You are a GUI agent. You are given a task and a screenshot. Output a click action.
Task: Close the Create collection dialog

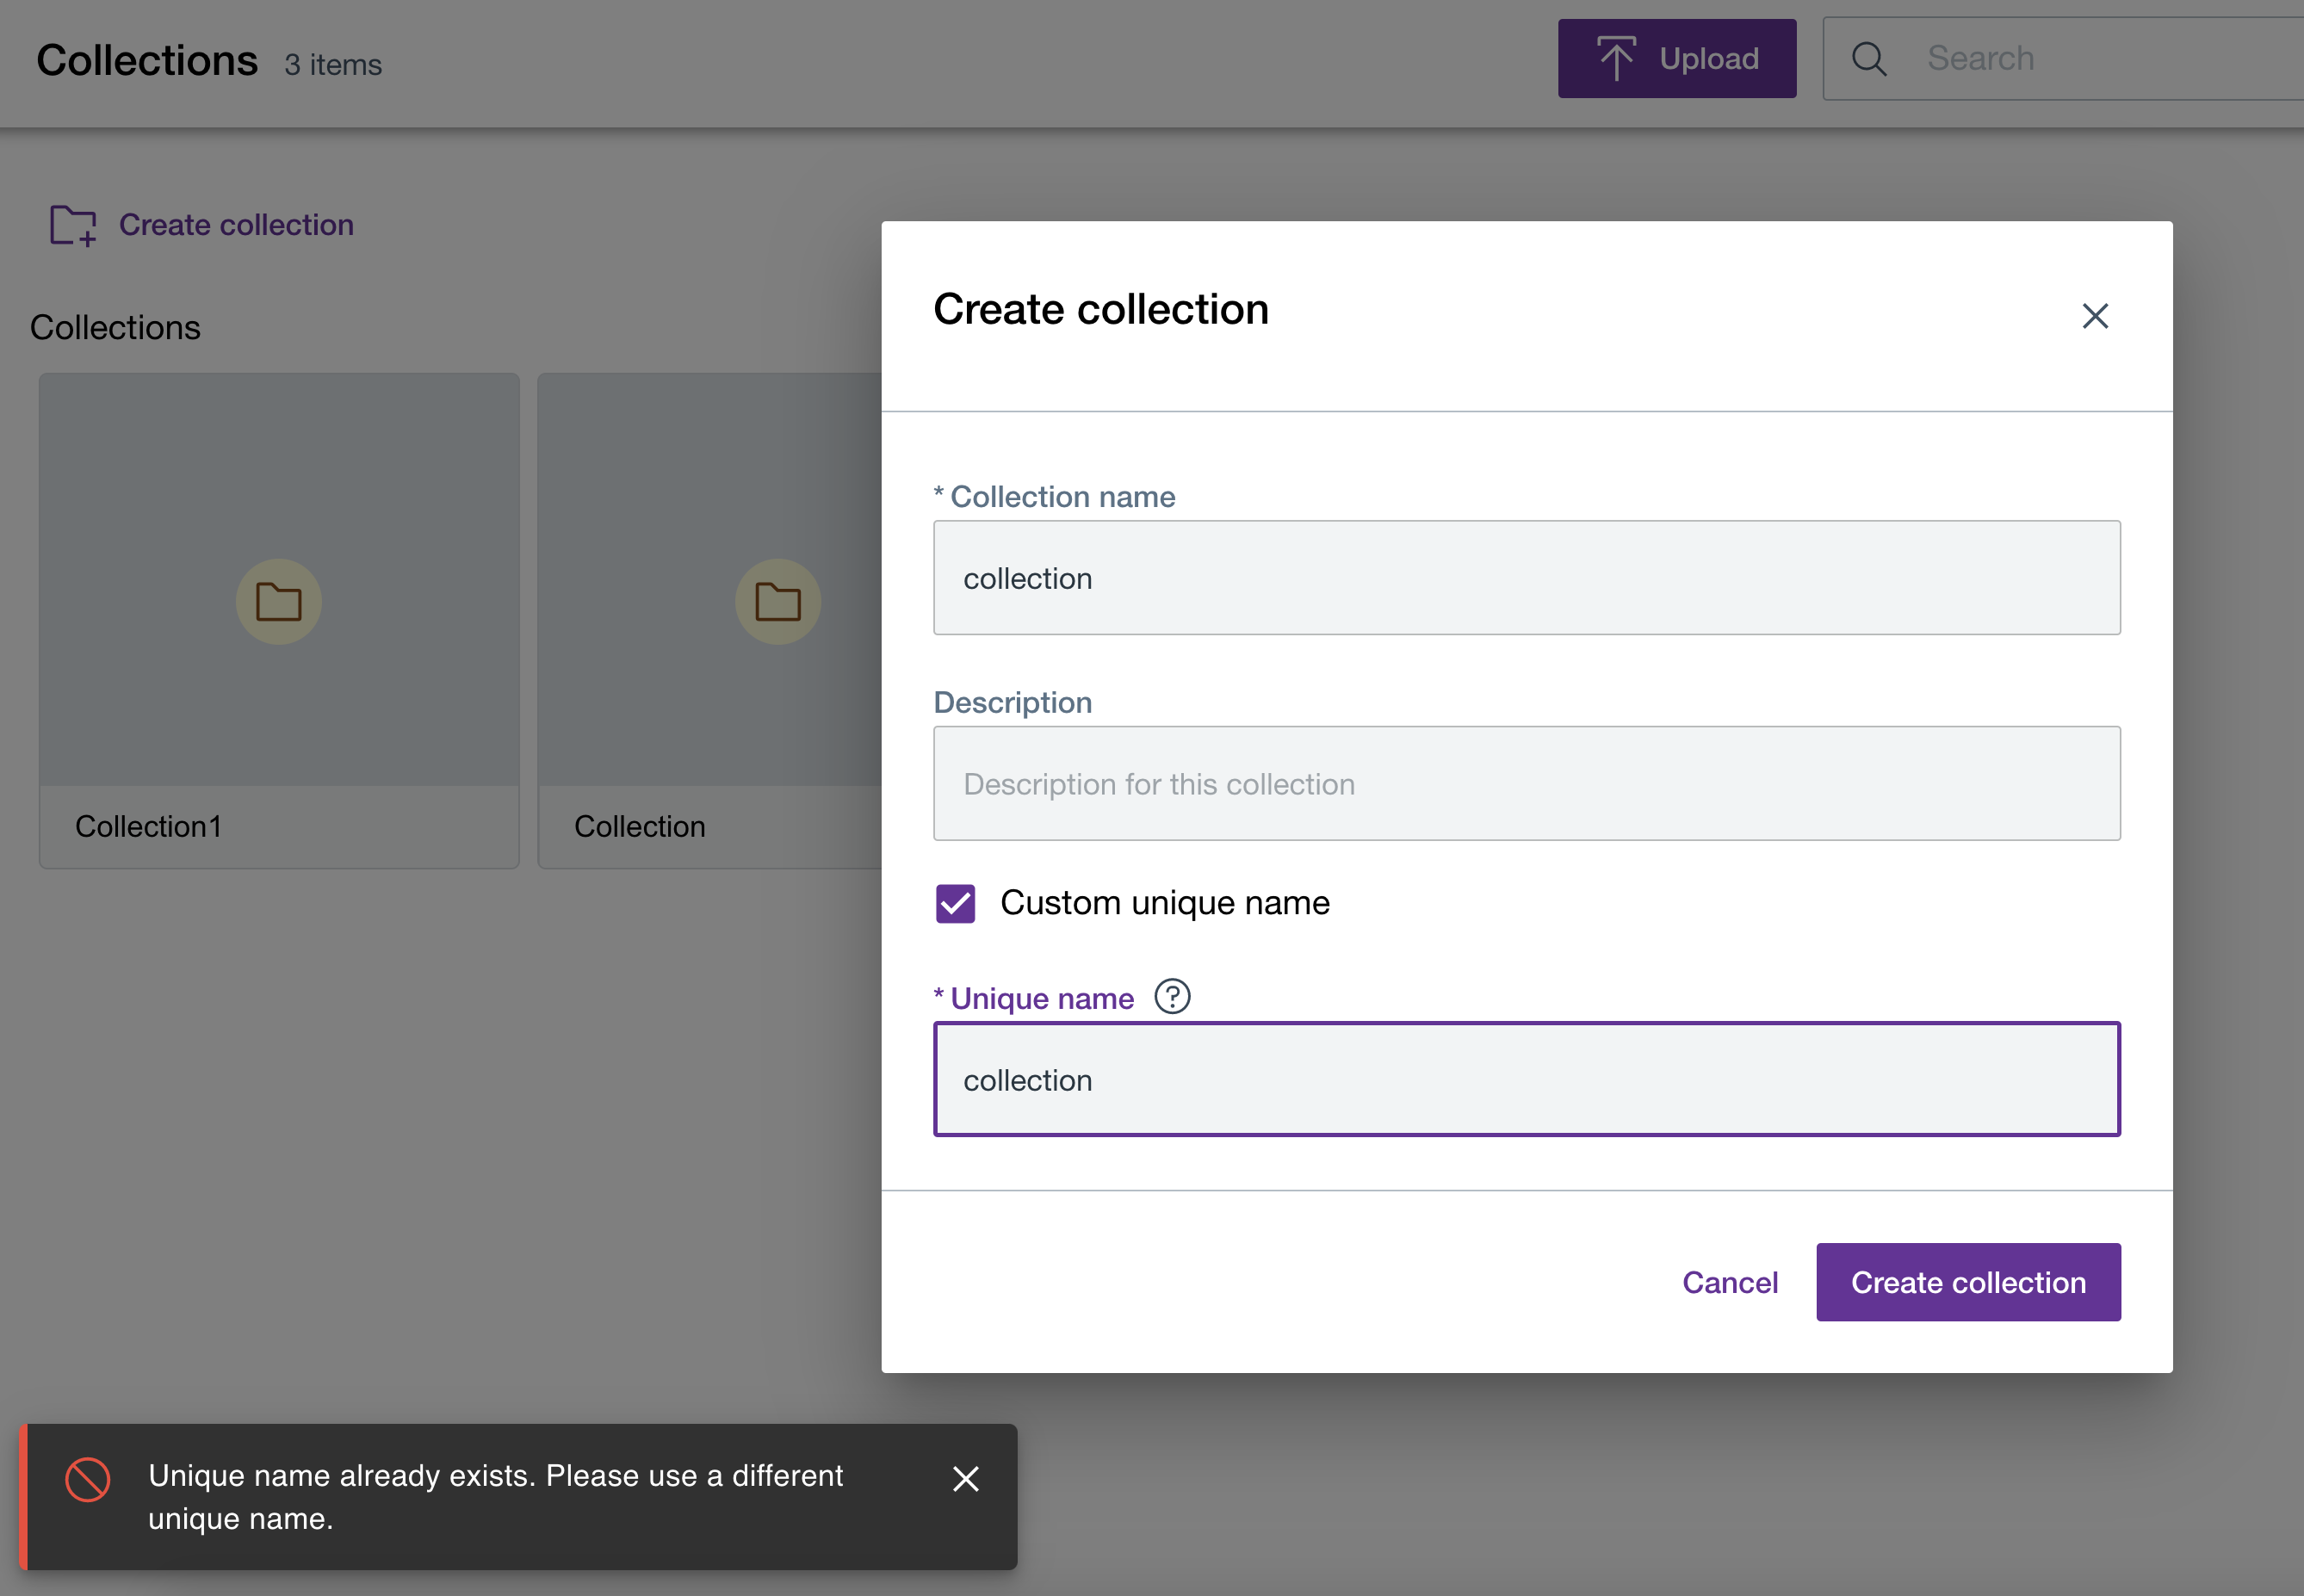point(2094,316)
